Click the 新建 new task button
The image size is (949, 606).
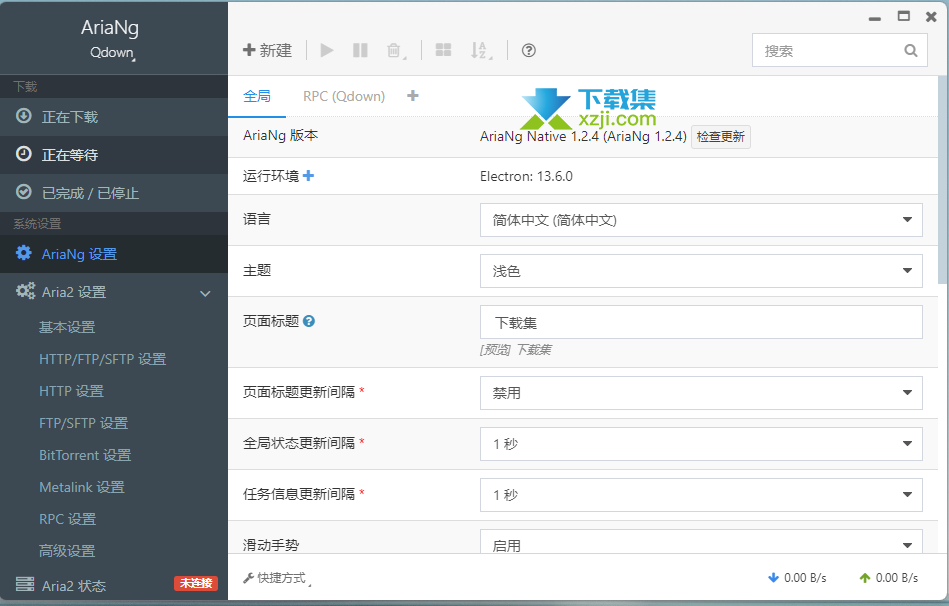[x=268, y=50]
